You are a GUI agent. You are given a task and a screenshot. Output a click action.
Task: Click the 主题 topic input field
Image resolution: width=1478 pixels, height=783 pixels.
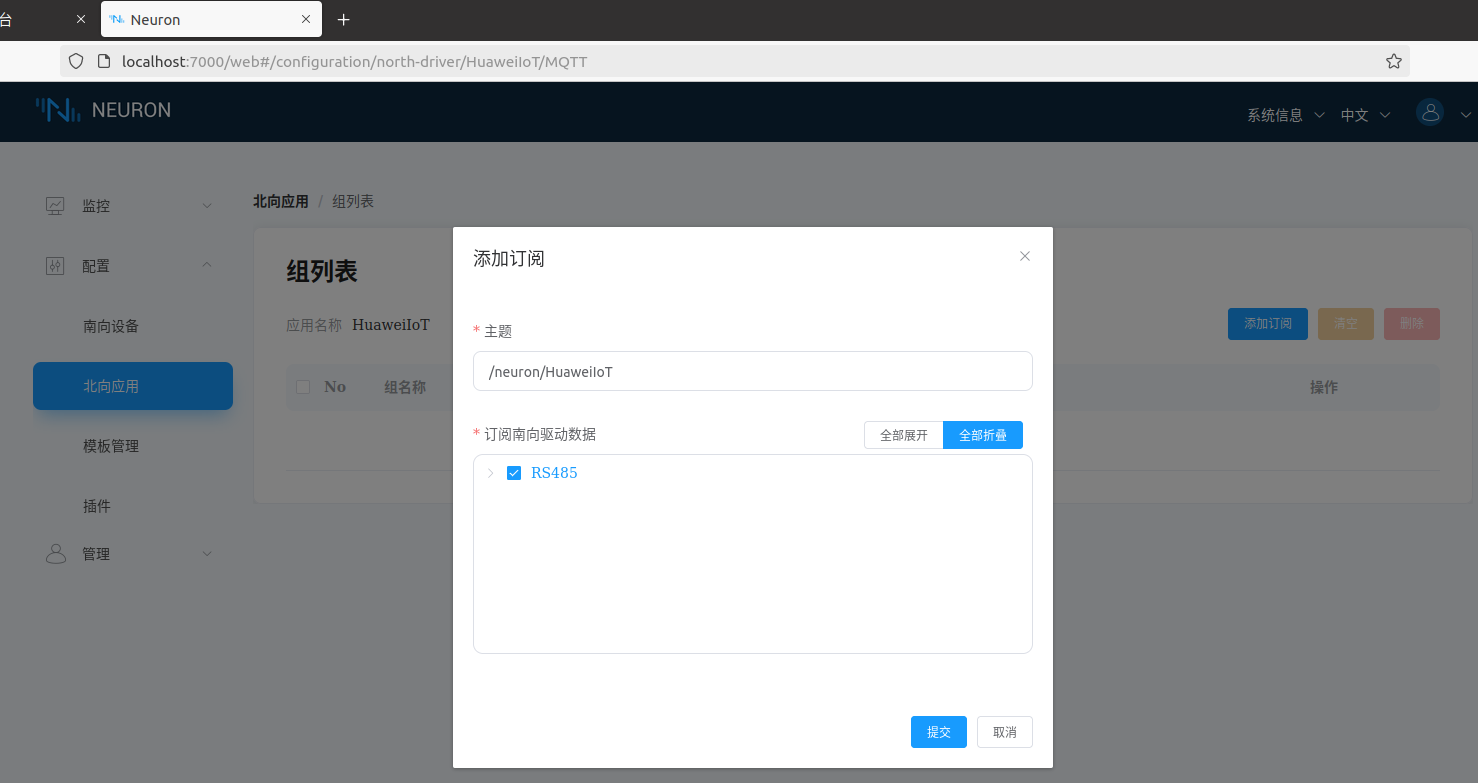click(753, 371)
